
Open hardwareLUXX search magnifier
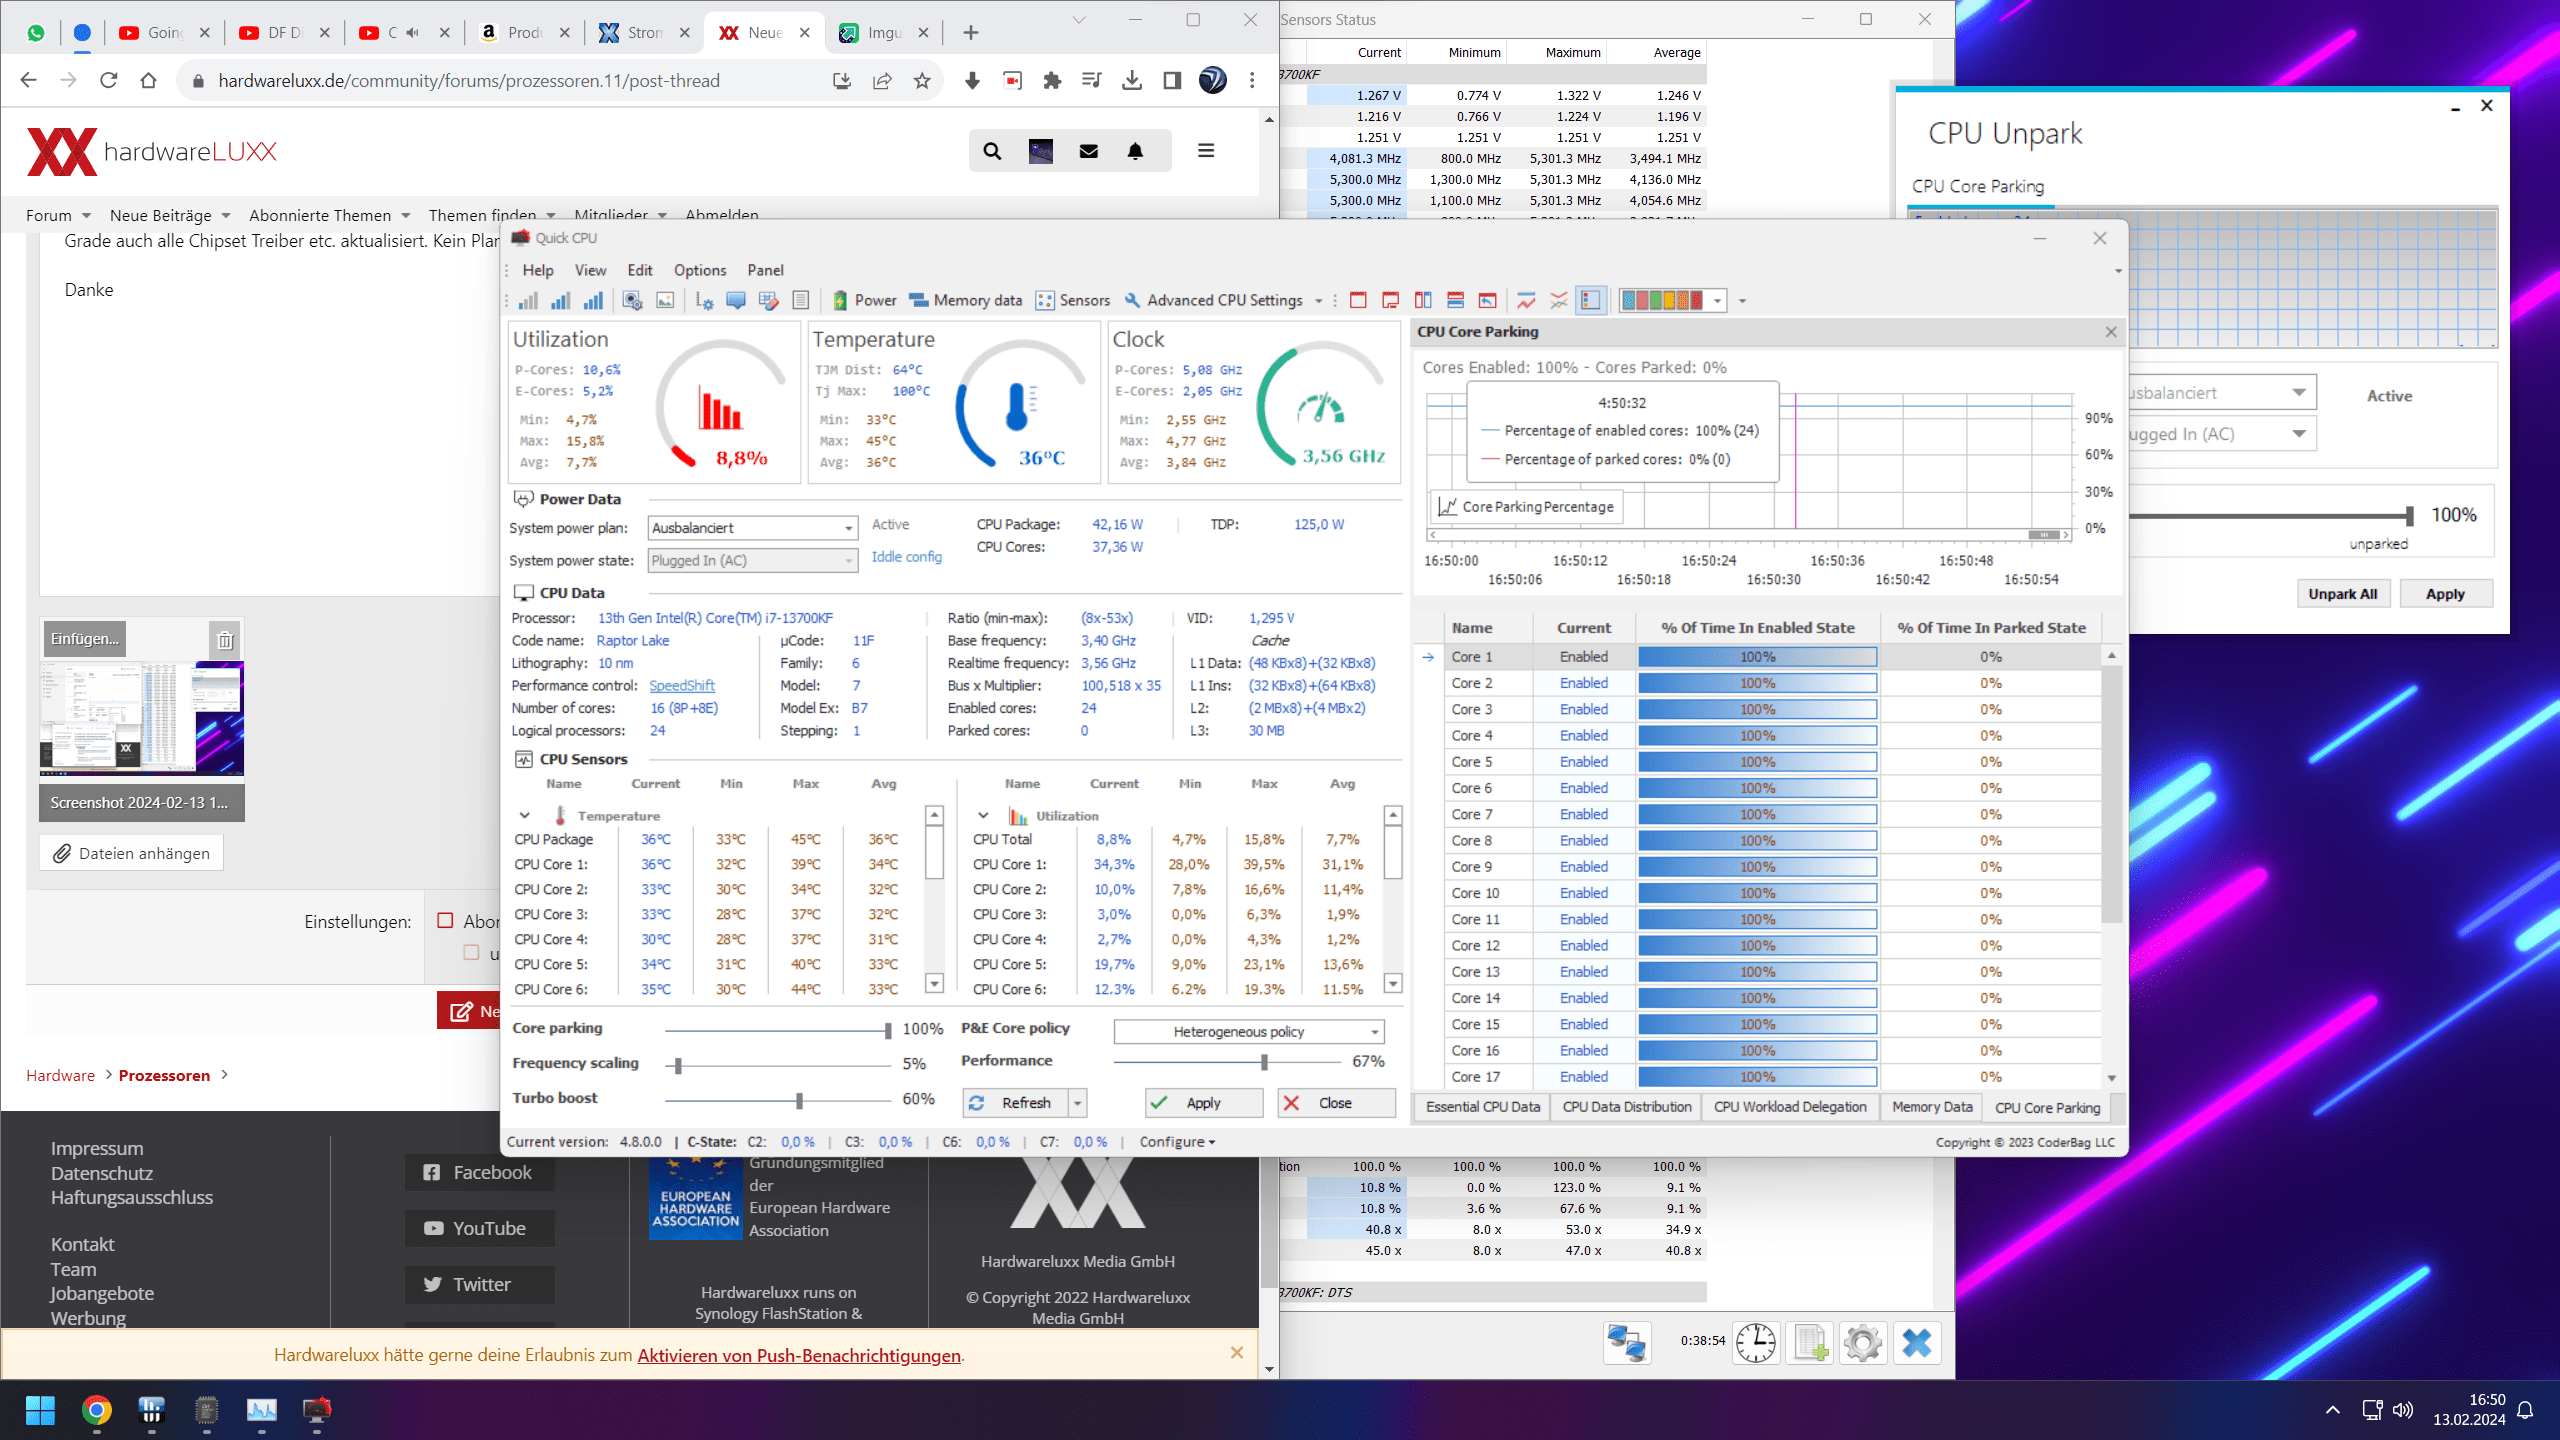pos(992,151)
